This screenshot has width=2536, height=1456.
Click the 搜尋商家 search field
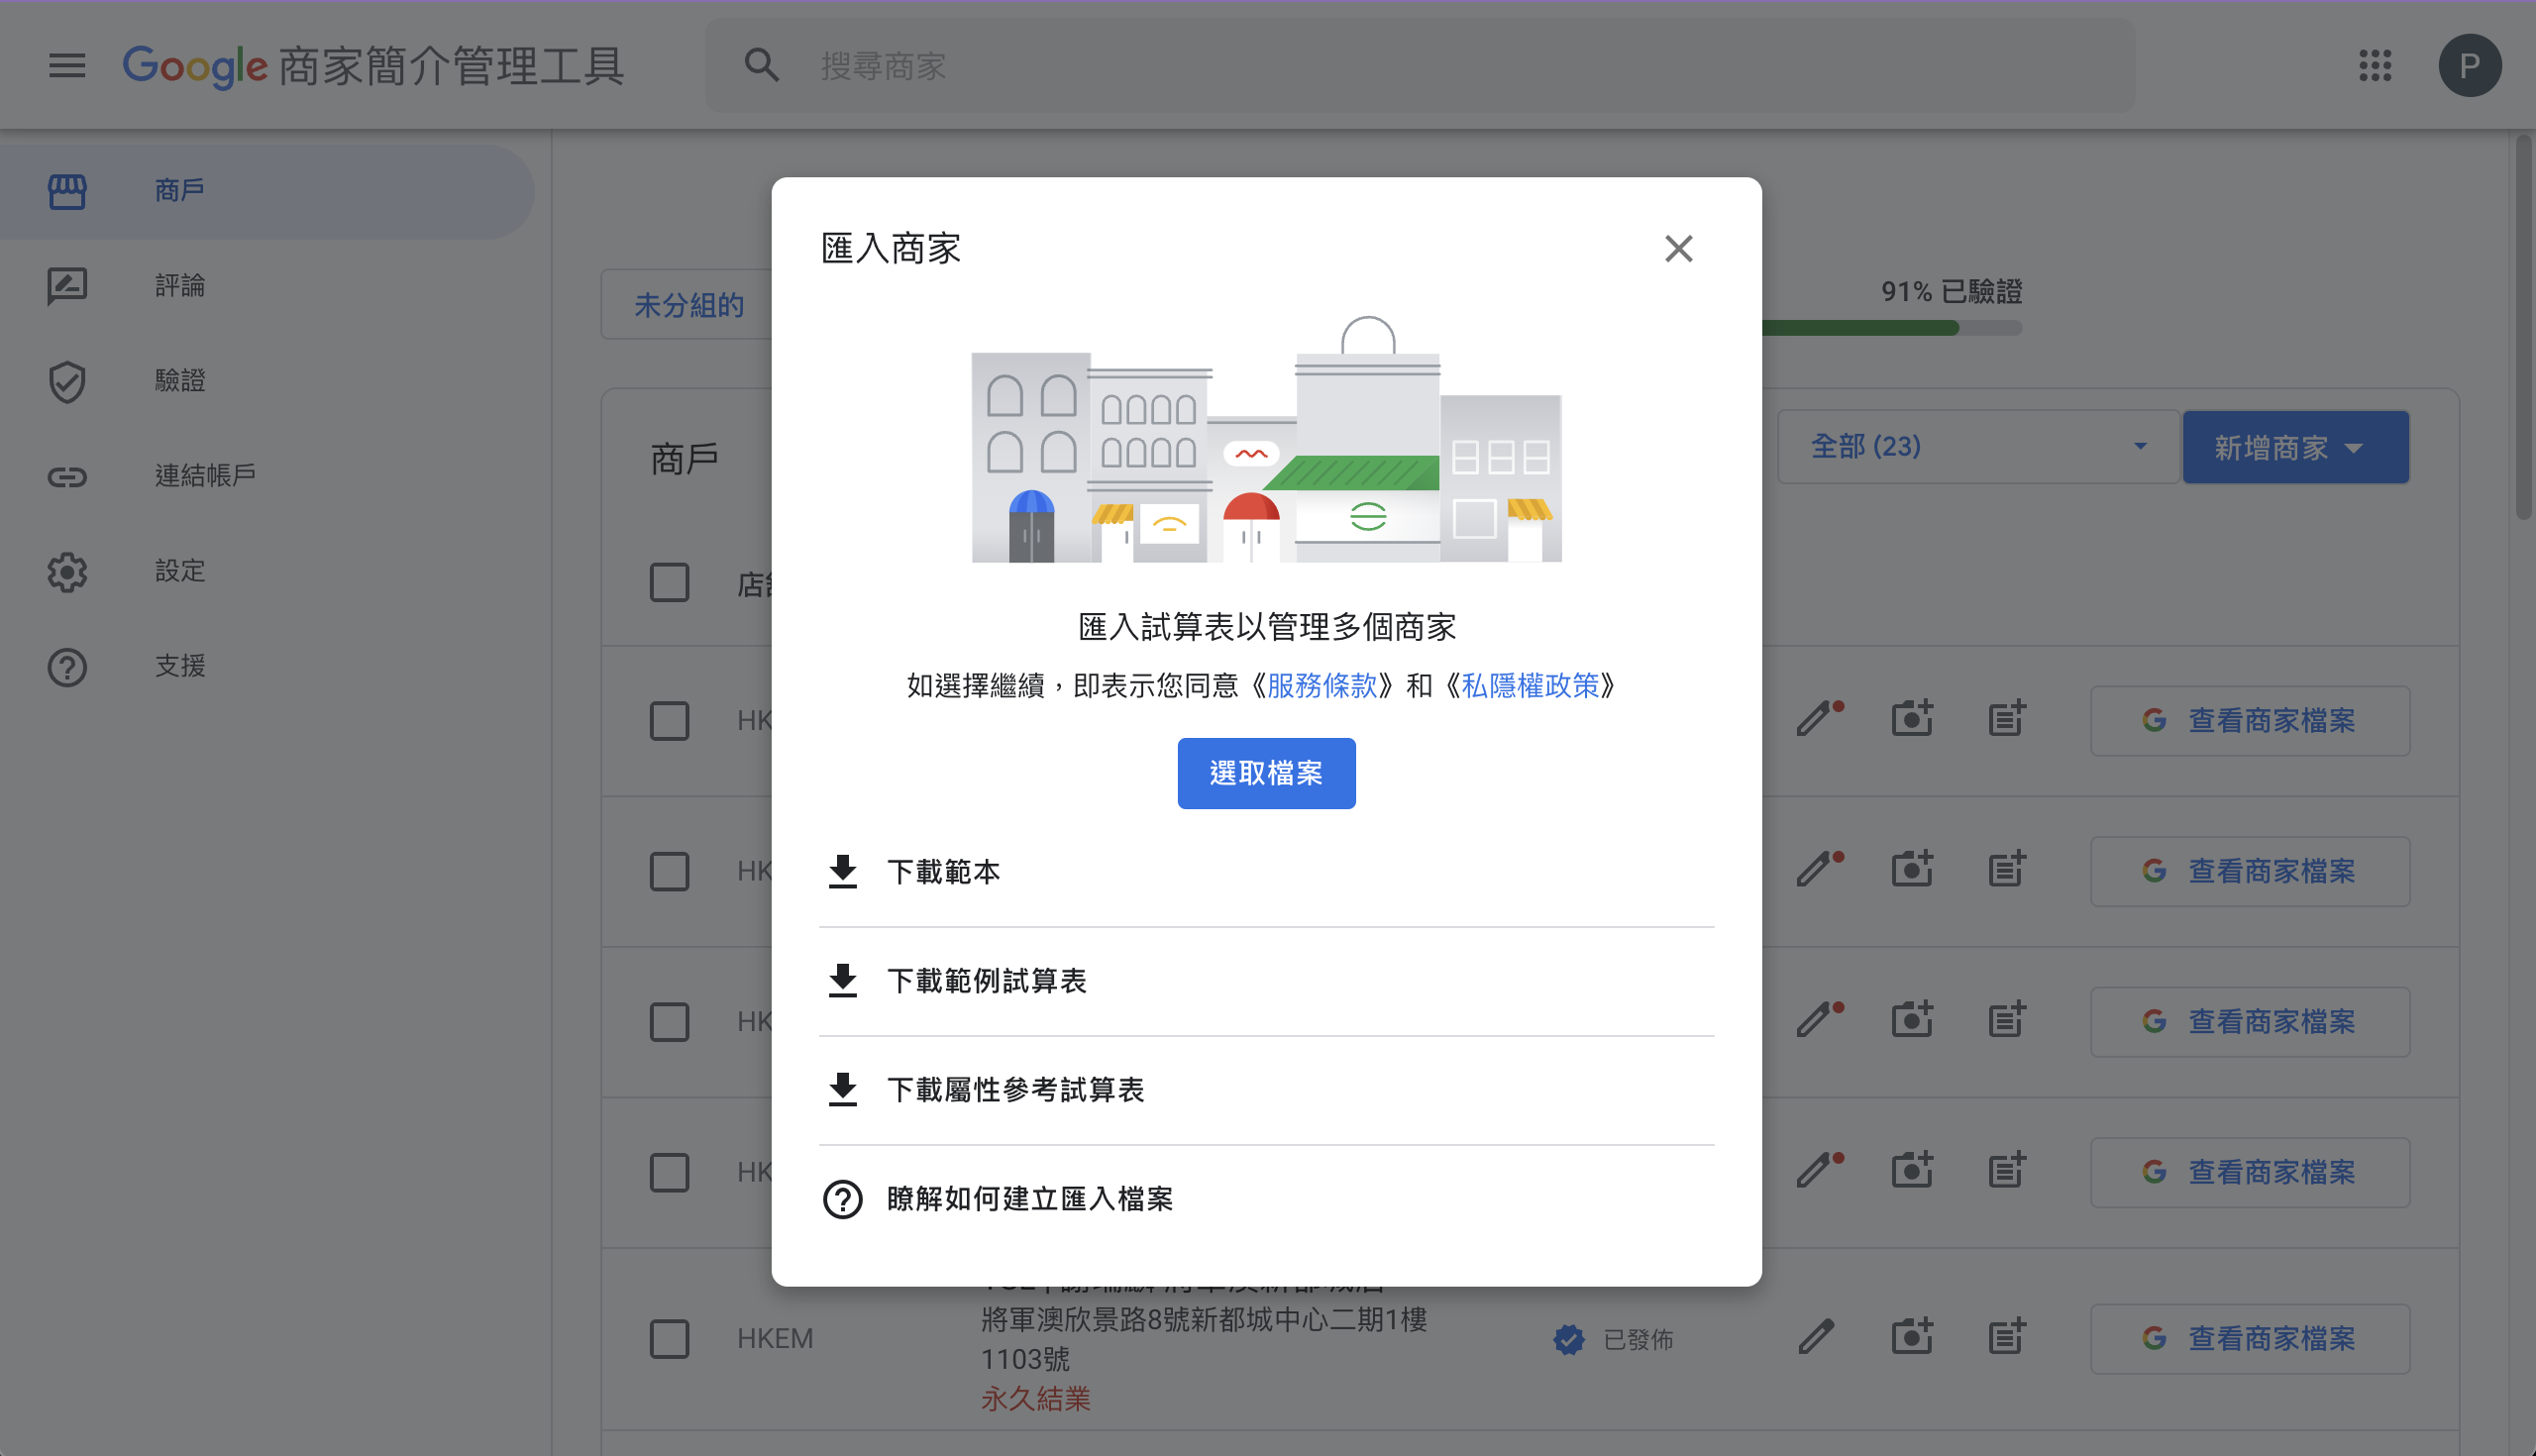pyautogui.click(x=1420, y=66)
